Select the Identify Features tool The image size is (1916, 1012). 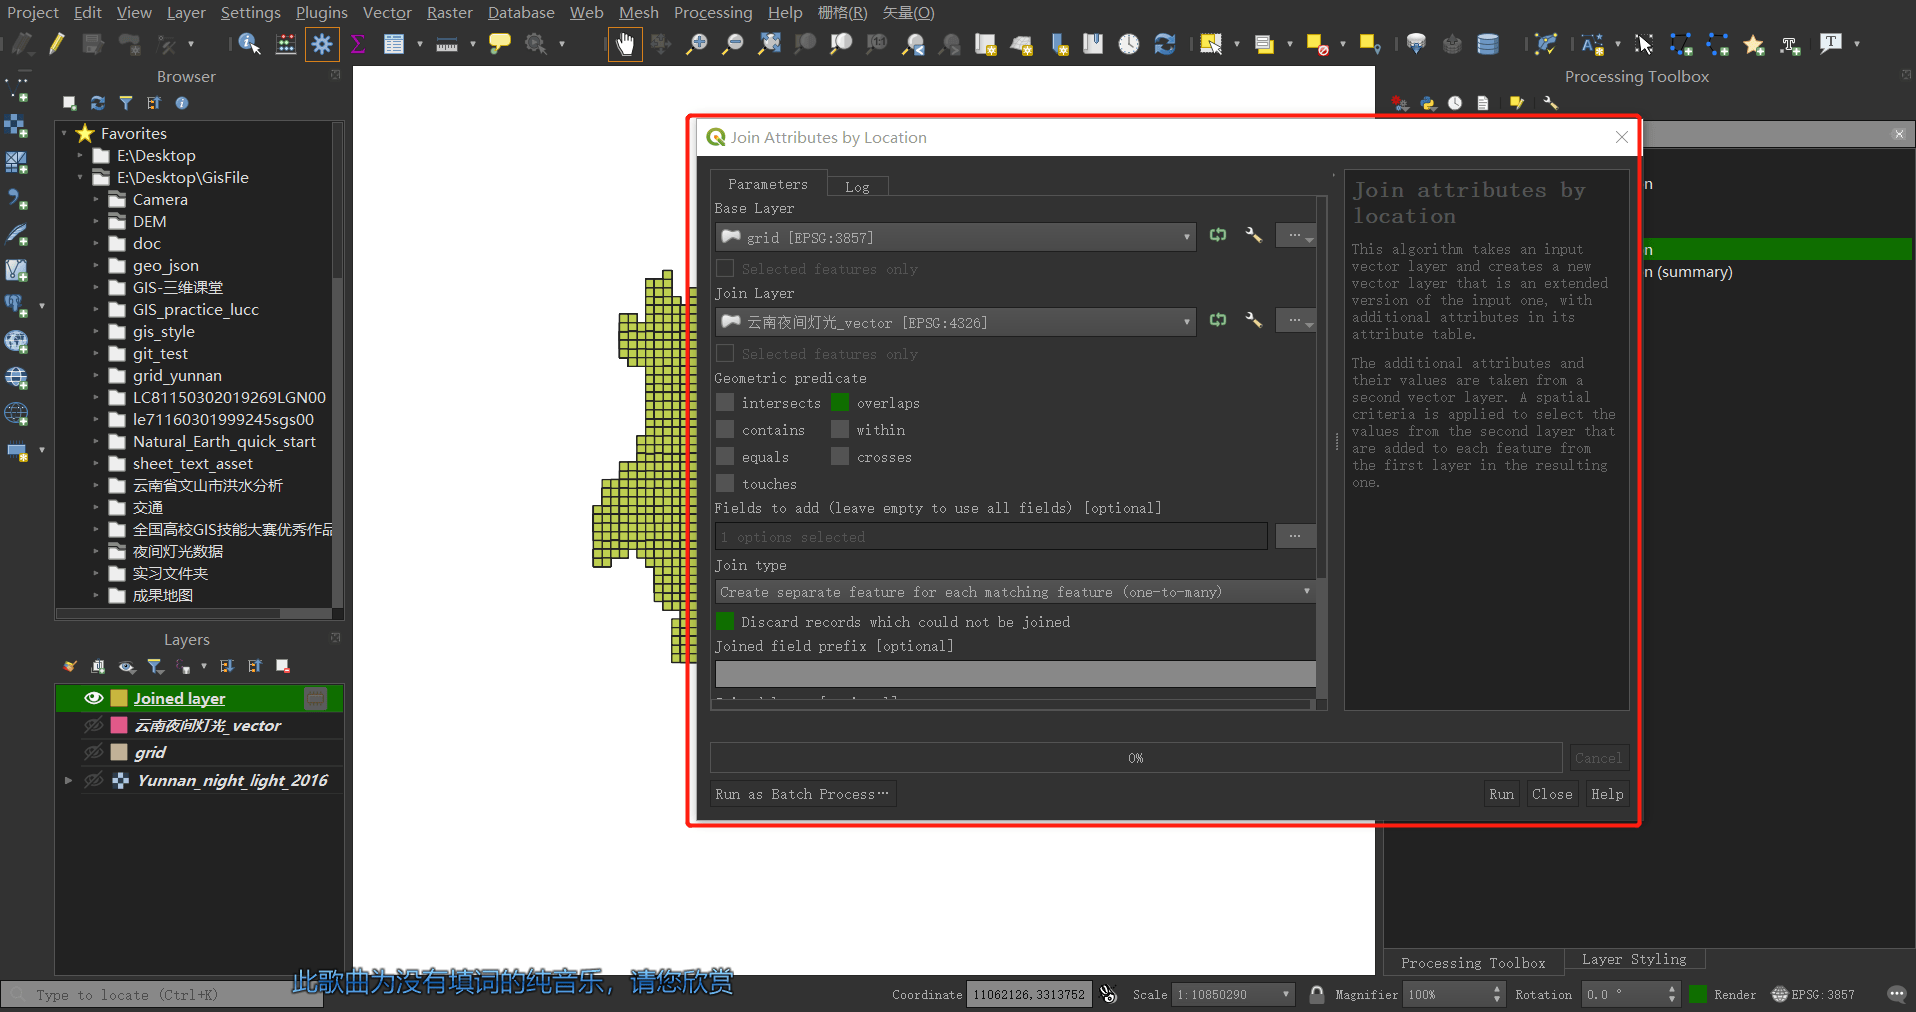[249, 44]
